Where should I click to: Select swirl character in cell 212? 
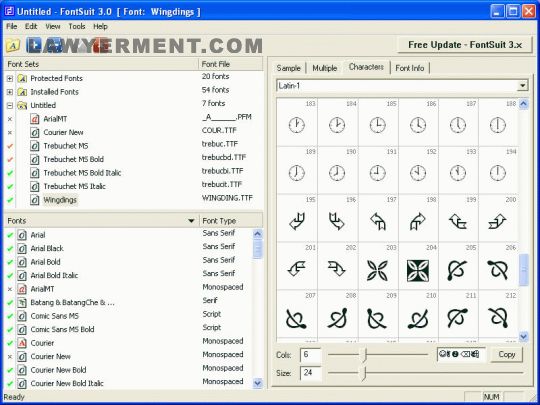coord(498,318)
